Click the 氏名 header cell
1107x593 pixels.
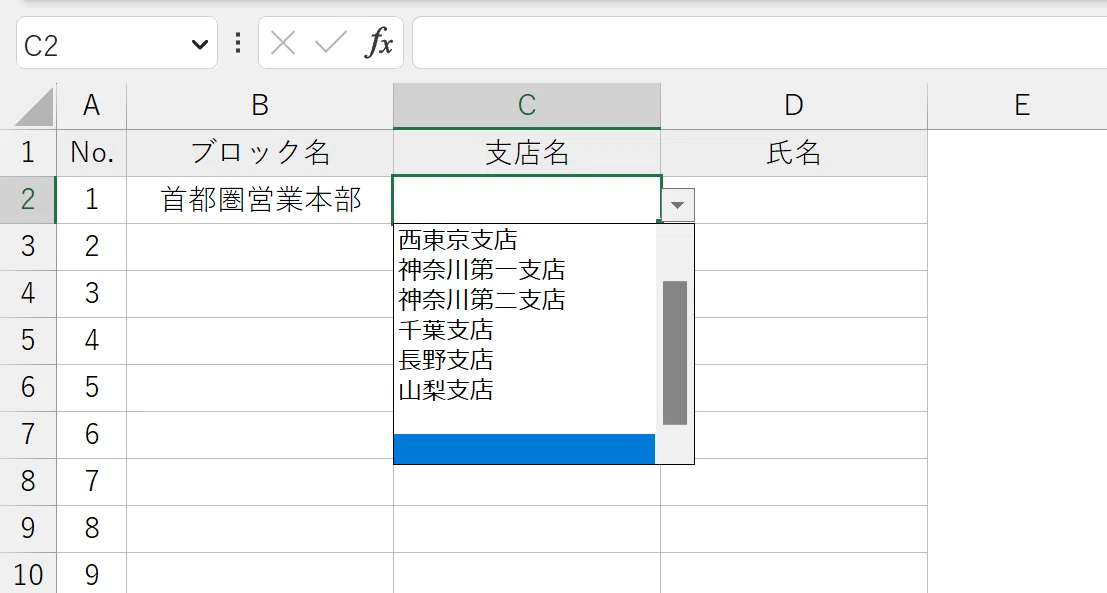click(x=794, y=152)
